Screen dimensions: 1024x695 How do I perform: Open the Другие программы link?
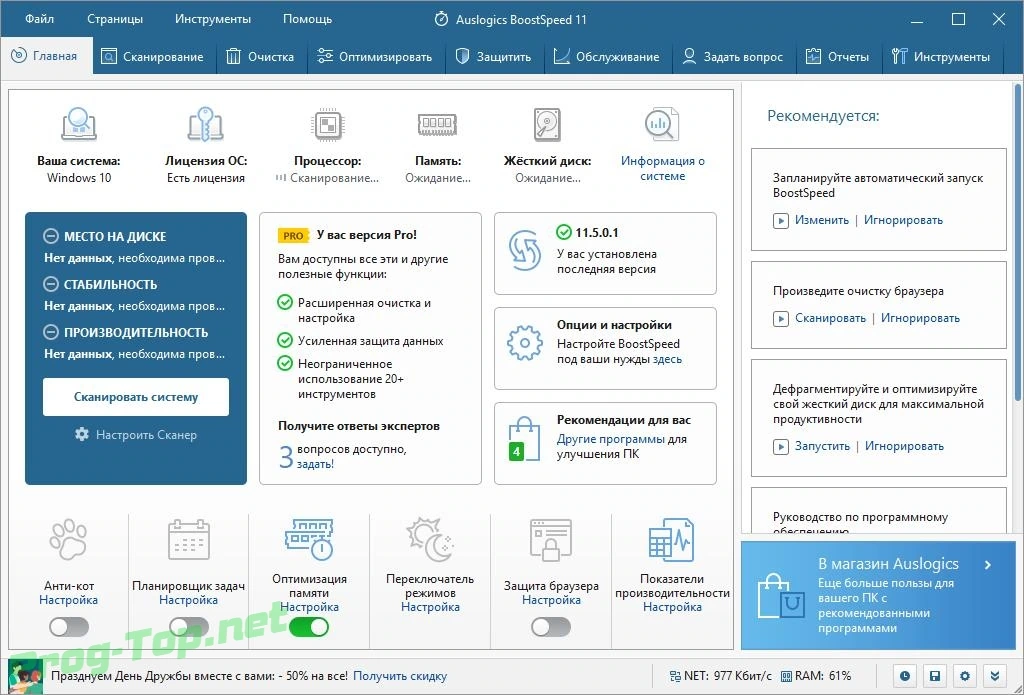611,439
